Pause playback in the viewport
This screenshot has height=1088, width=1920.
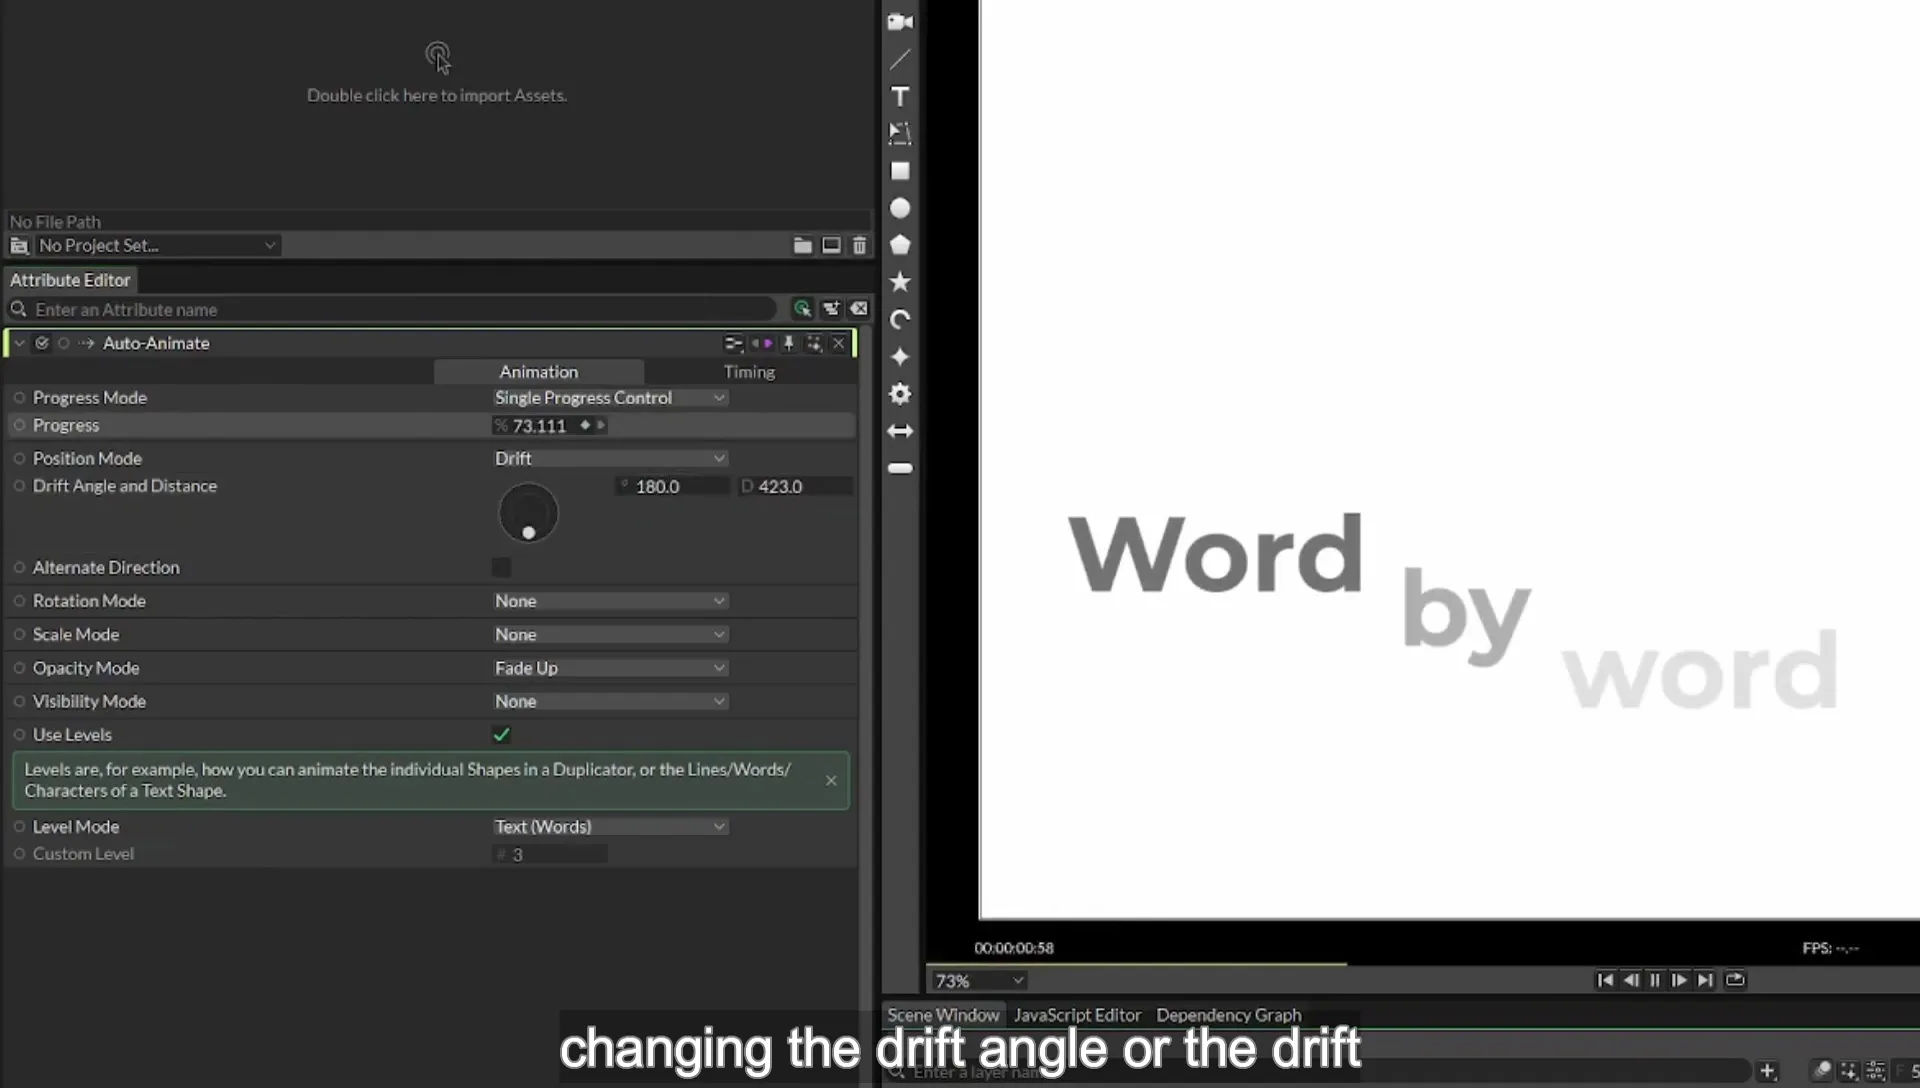pos(1655,980)
